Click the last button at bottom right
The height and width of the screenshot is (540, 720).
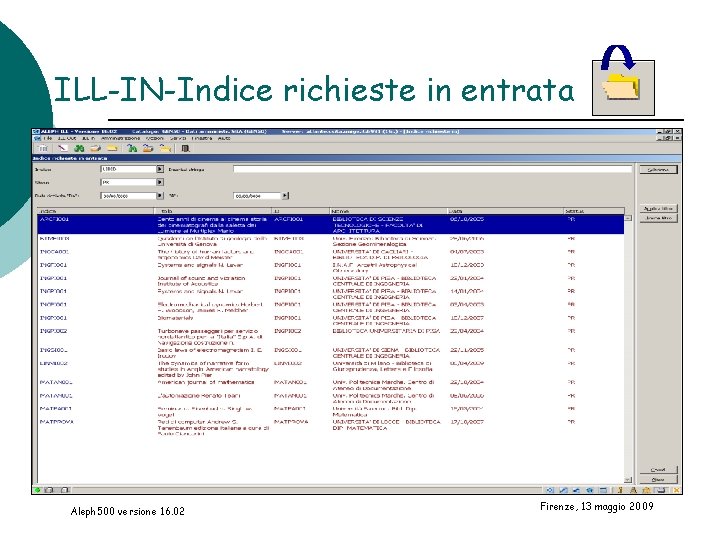[x=658, y=480]
